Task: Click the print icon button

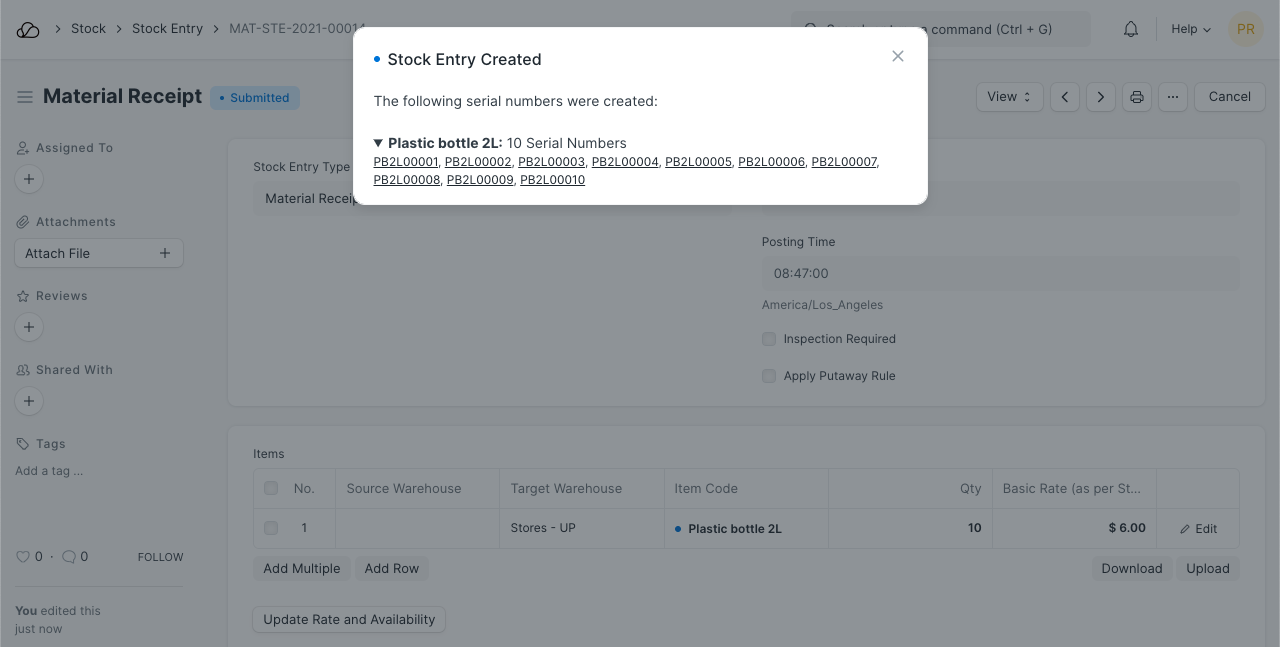Action: point(1136,97)
